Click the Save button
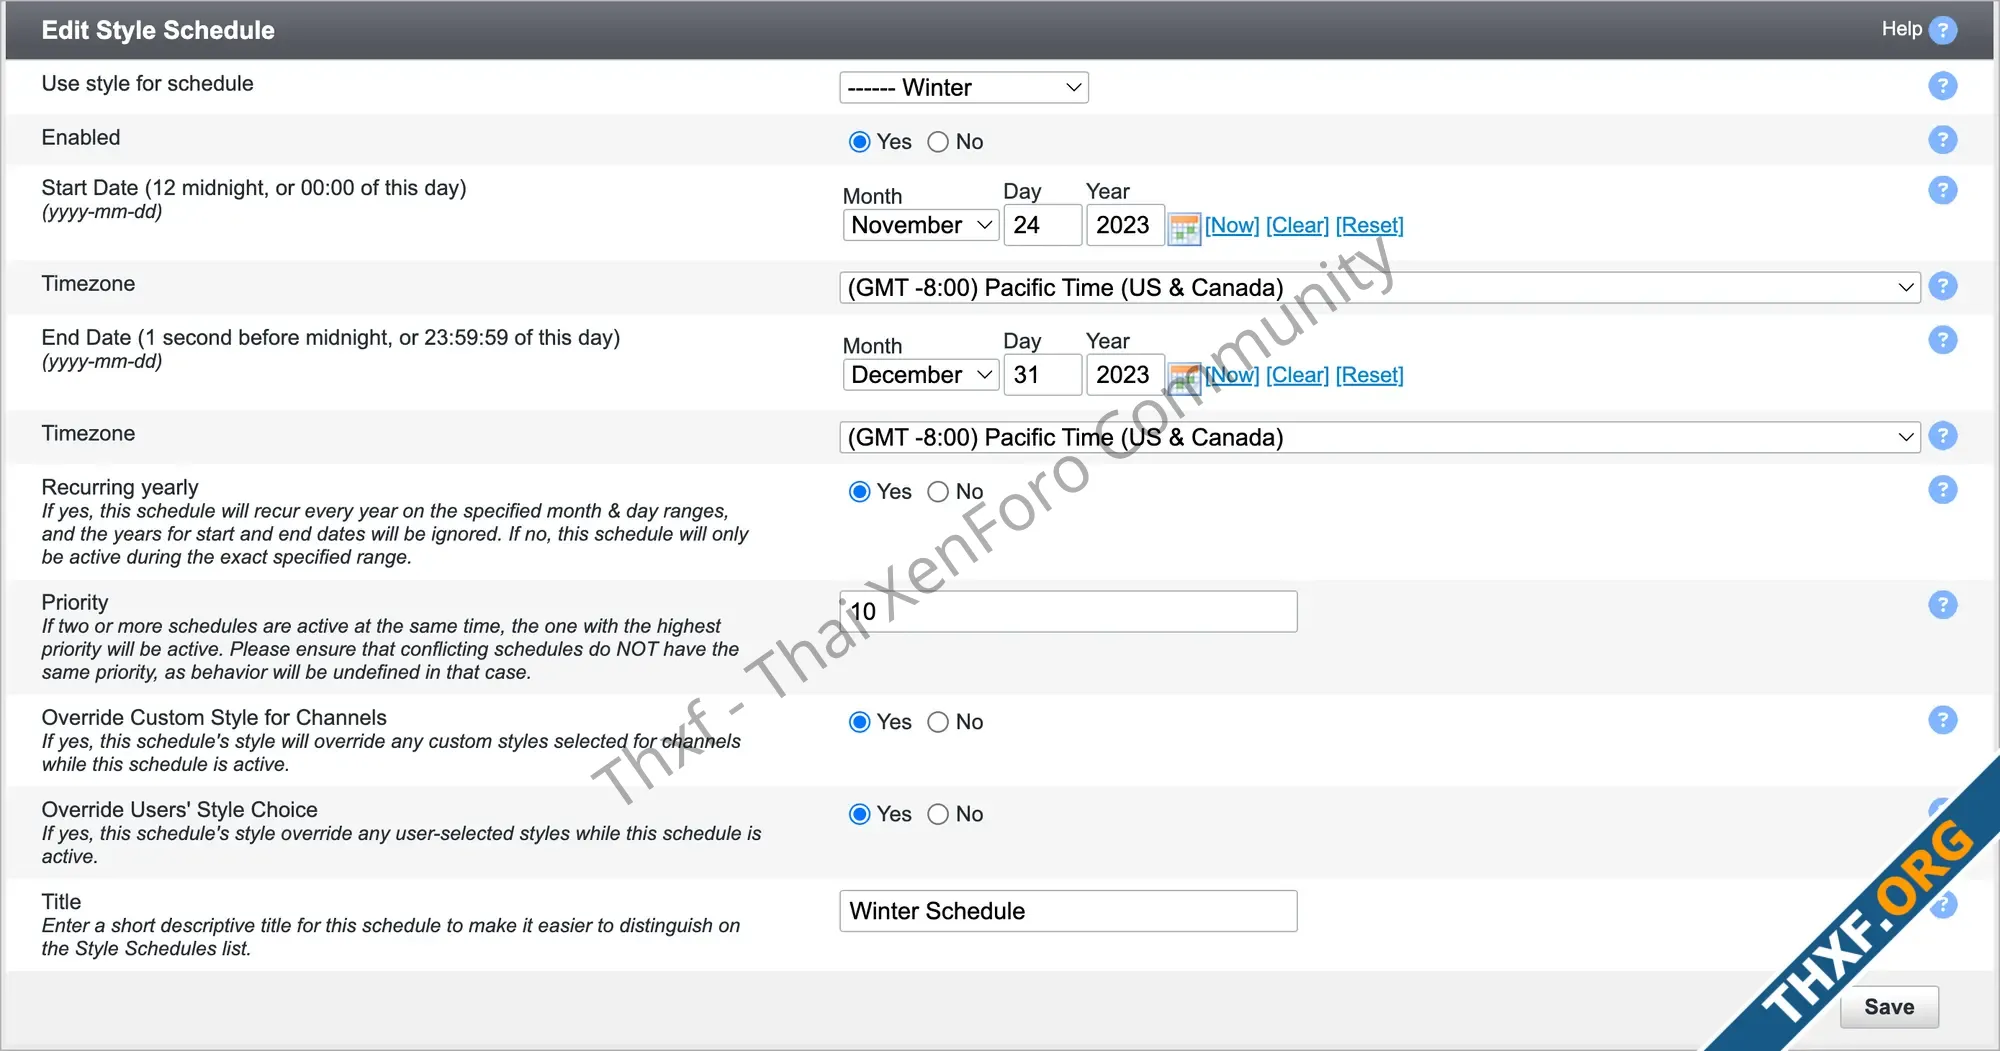This screenshot has height=1051, width=2000. pyautogui.click(x=1889, y=1007)
